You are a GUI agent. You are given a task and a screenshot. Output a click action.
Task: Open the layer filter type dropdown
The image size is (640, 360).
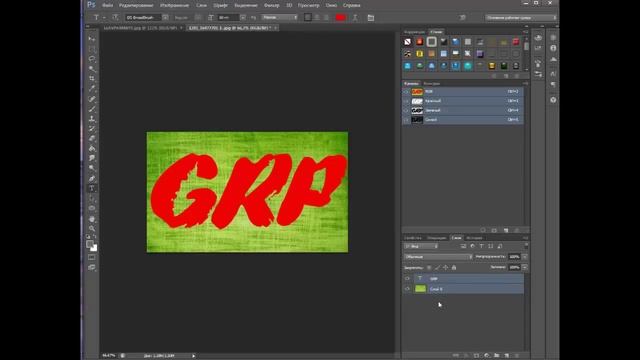click(x=421, y=247)
